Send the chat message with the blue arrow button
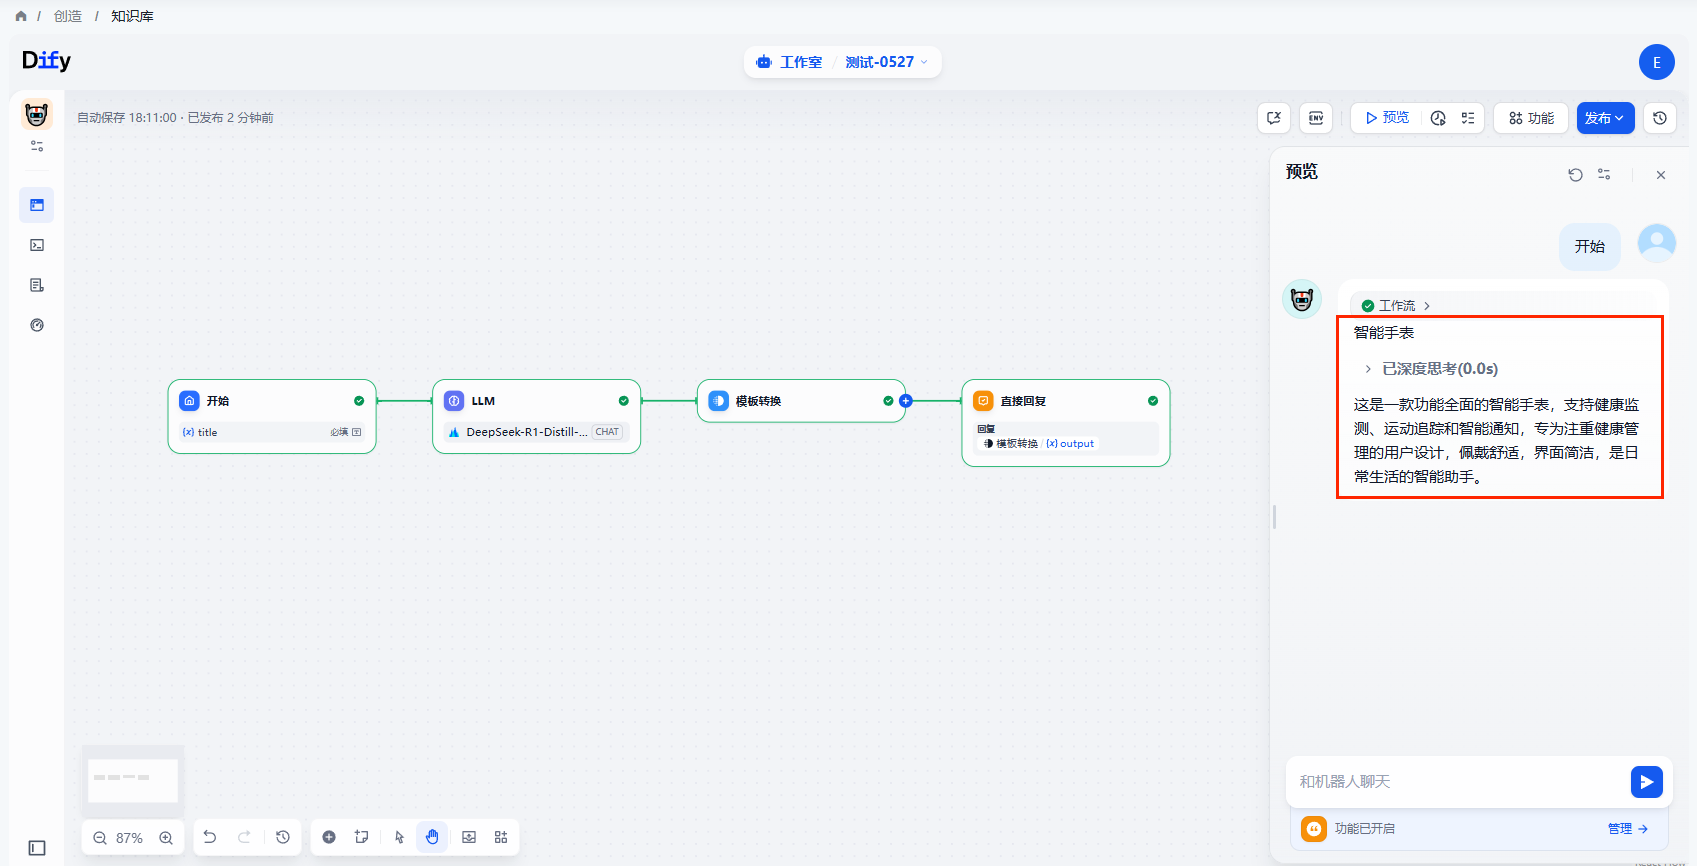The image size is (1697, 866). (x=1646, y=782)
